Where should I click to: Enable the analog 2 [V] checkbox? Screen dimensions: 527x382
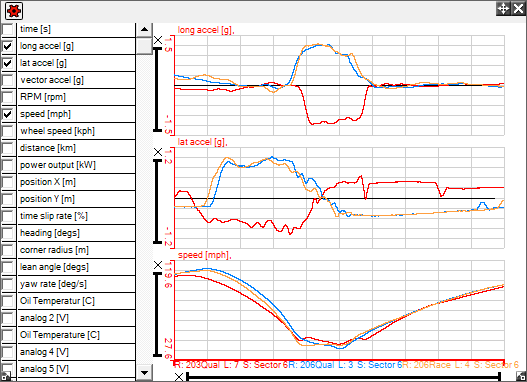[x=7, y=318]
